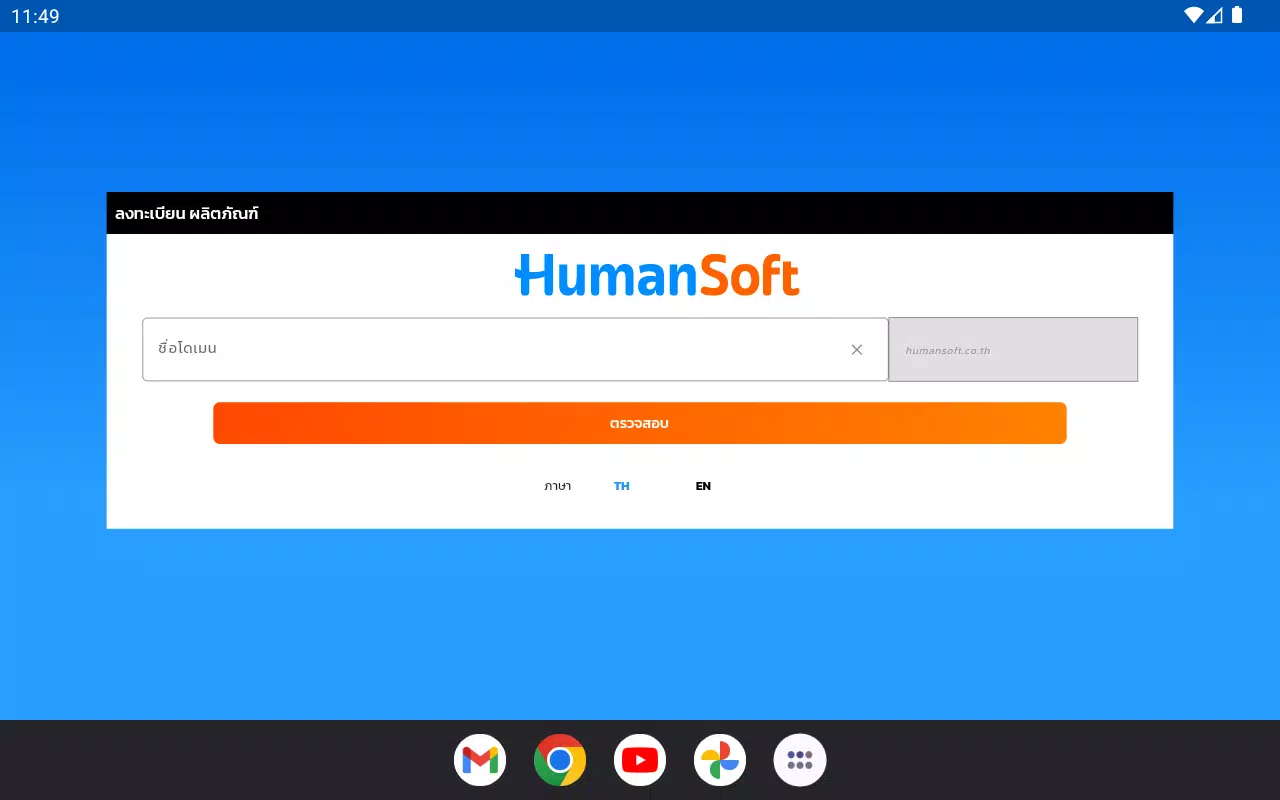The image size is (1280, 800).
Task: Open YouTube from the dock
Action: [x=640, y=760]
